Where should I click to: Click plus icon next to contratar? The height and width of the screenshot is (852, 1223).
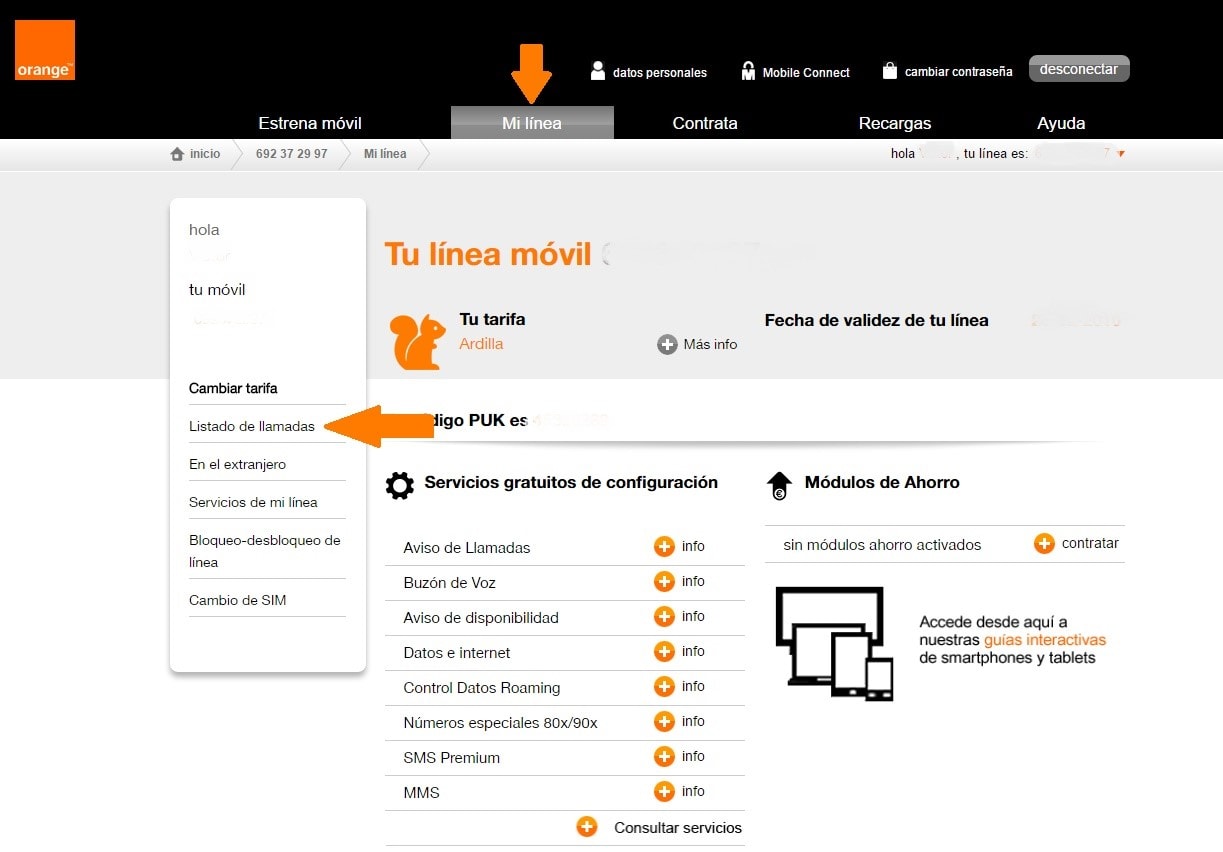click(x=1044, y=544)
